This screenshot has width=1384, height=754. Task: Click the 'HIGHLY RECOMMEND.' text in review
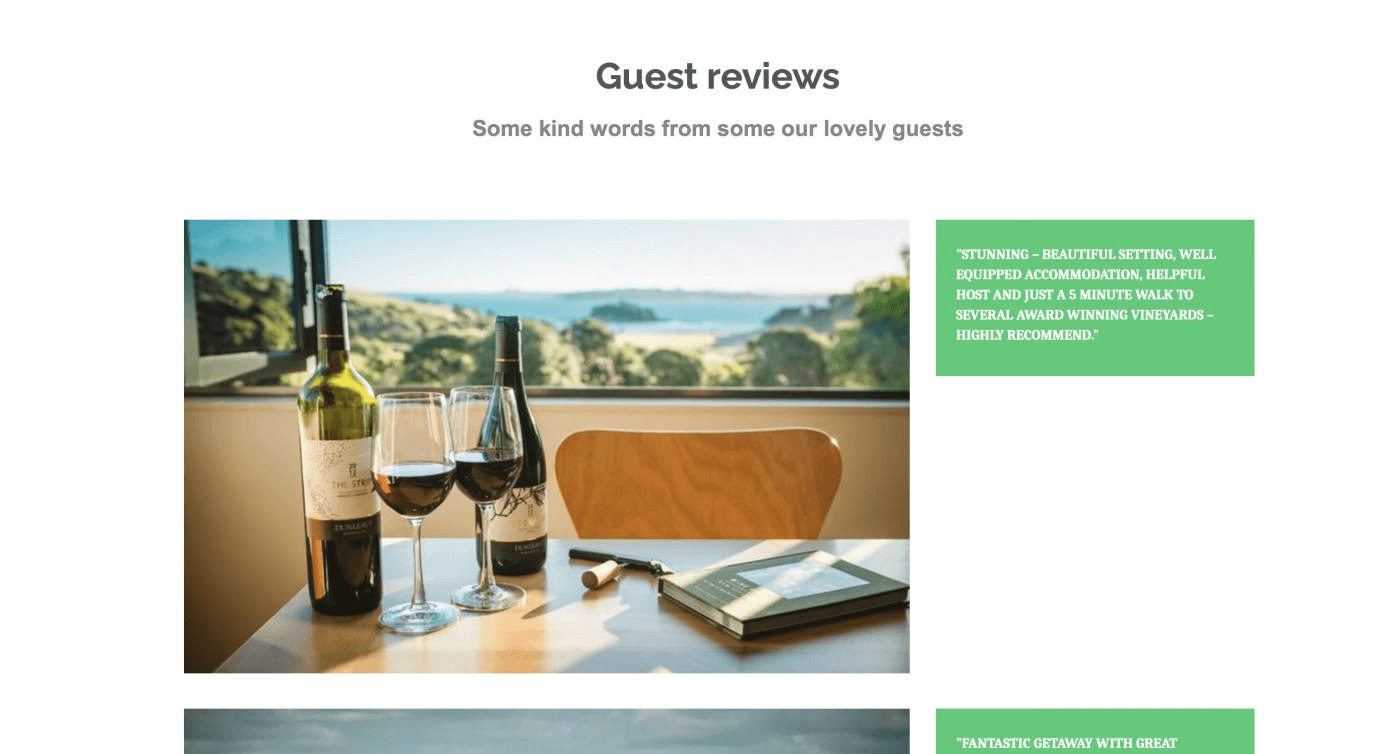point(1027,335)
